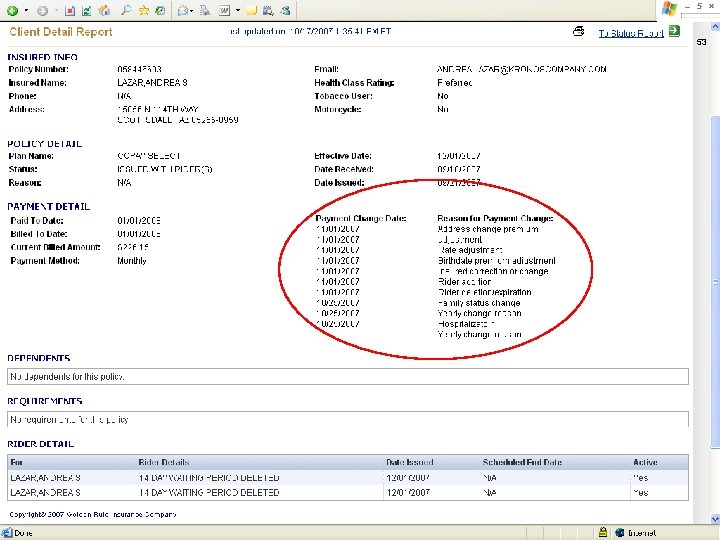The width and height of the screenshot is (720, 540).
Task: Click the vertical scrollbar thumb
Action: [715, 281]
